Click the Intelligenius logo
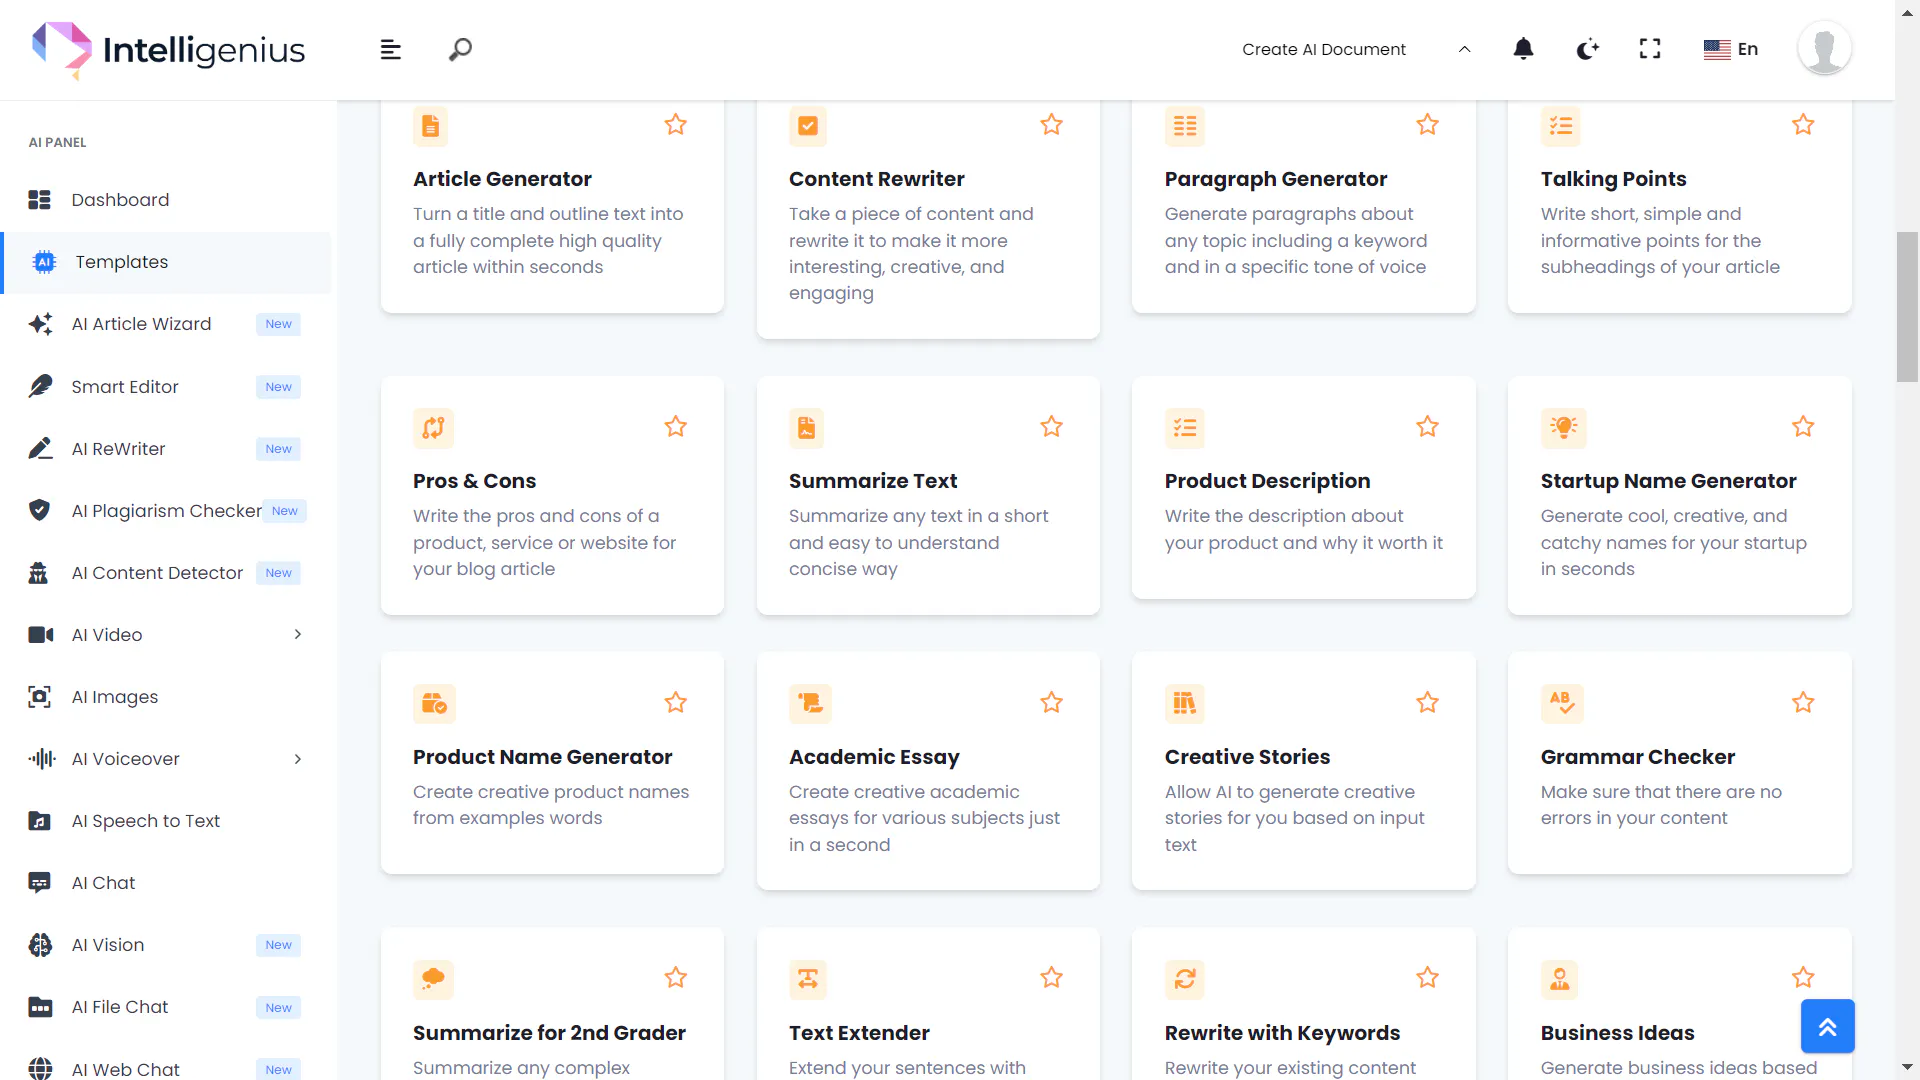Image resolution: width=1920 pixels, height=1080 pixels. click(168, 49)
